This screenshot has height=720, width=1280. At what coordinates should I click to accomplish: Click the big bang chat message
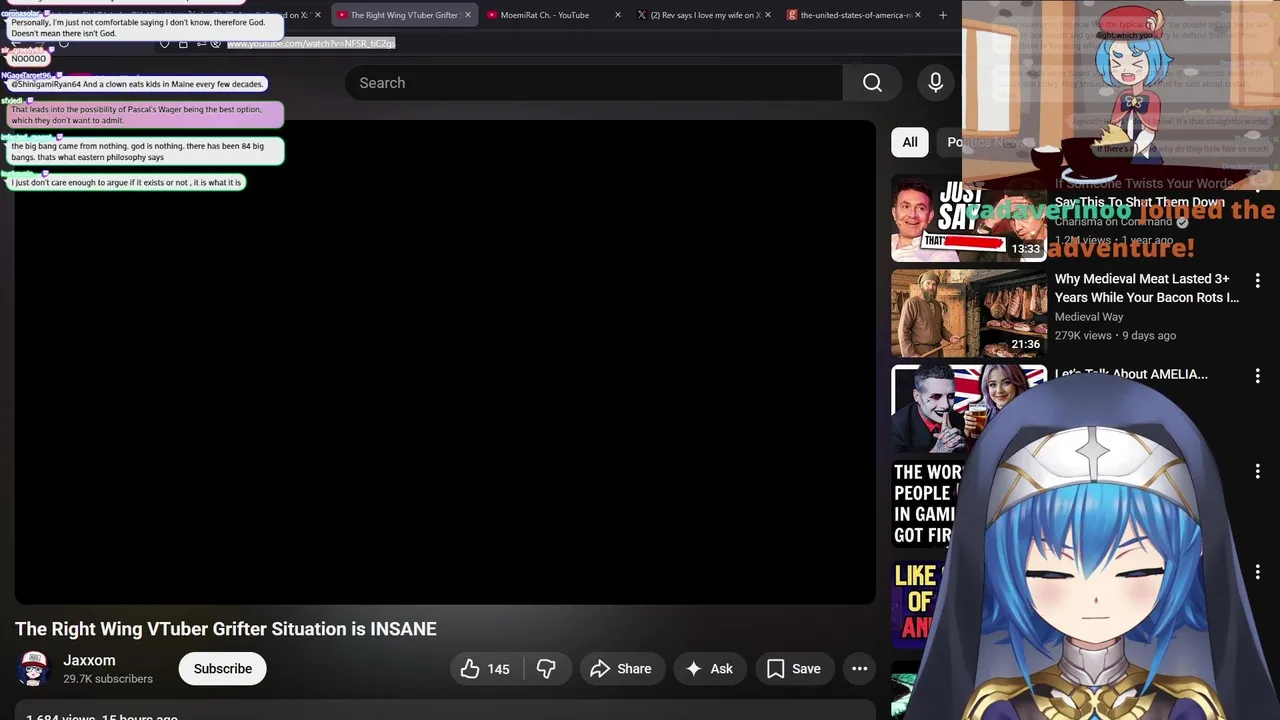[145, 152]
